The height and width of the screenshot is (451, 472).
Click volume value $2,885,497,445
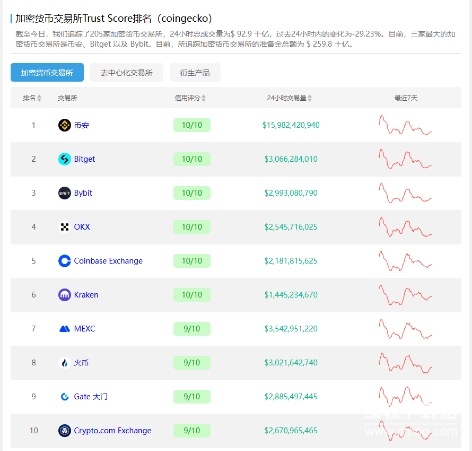291,397
